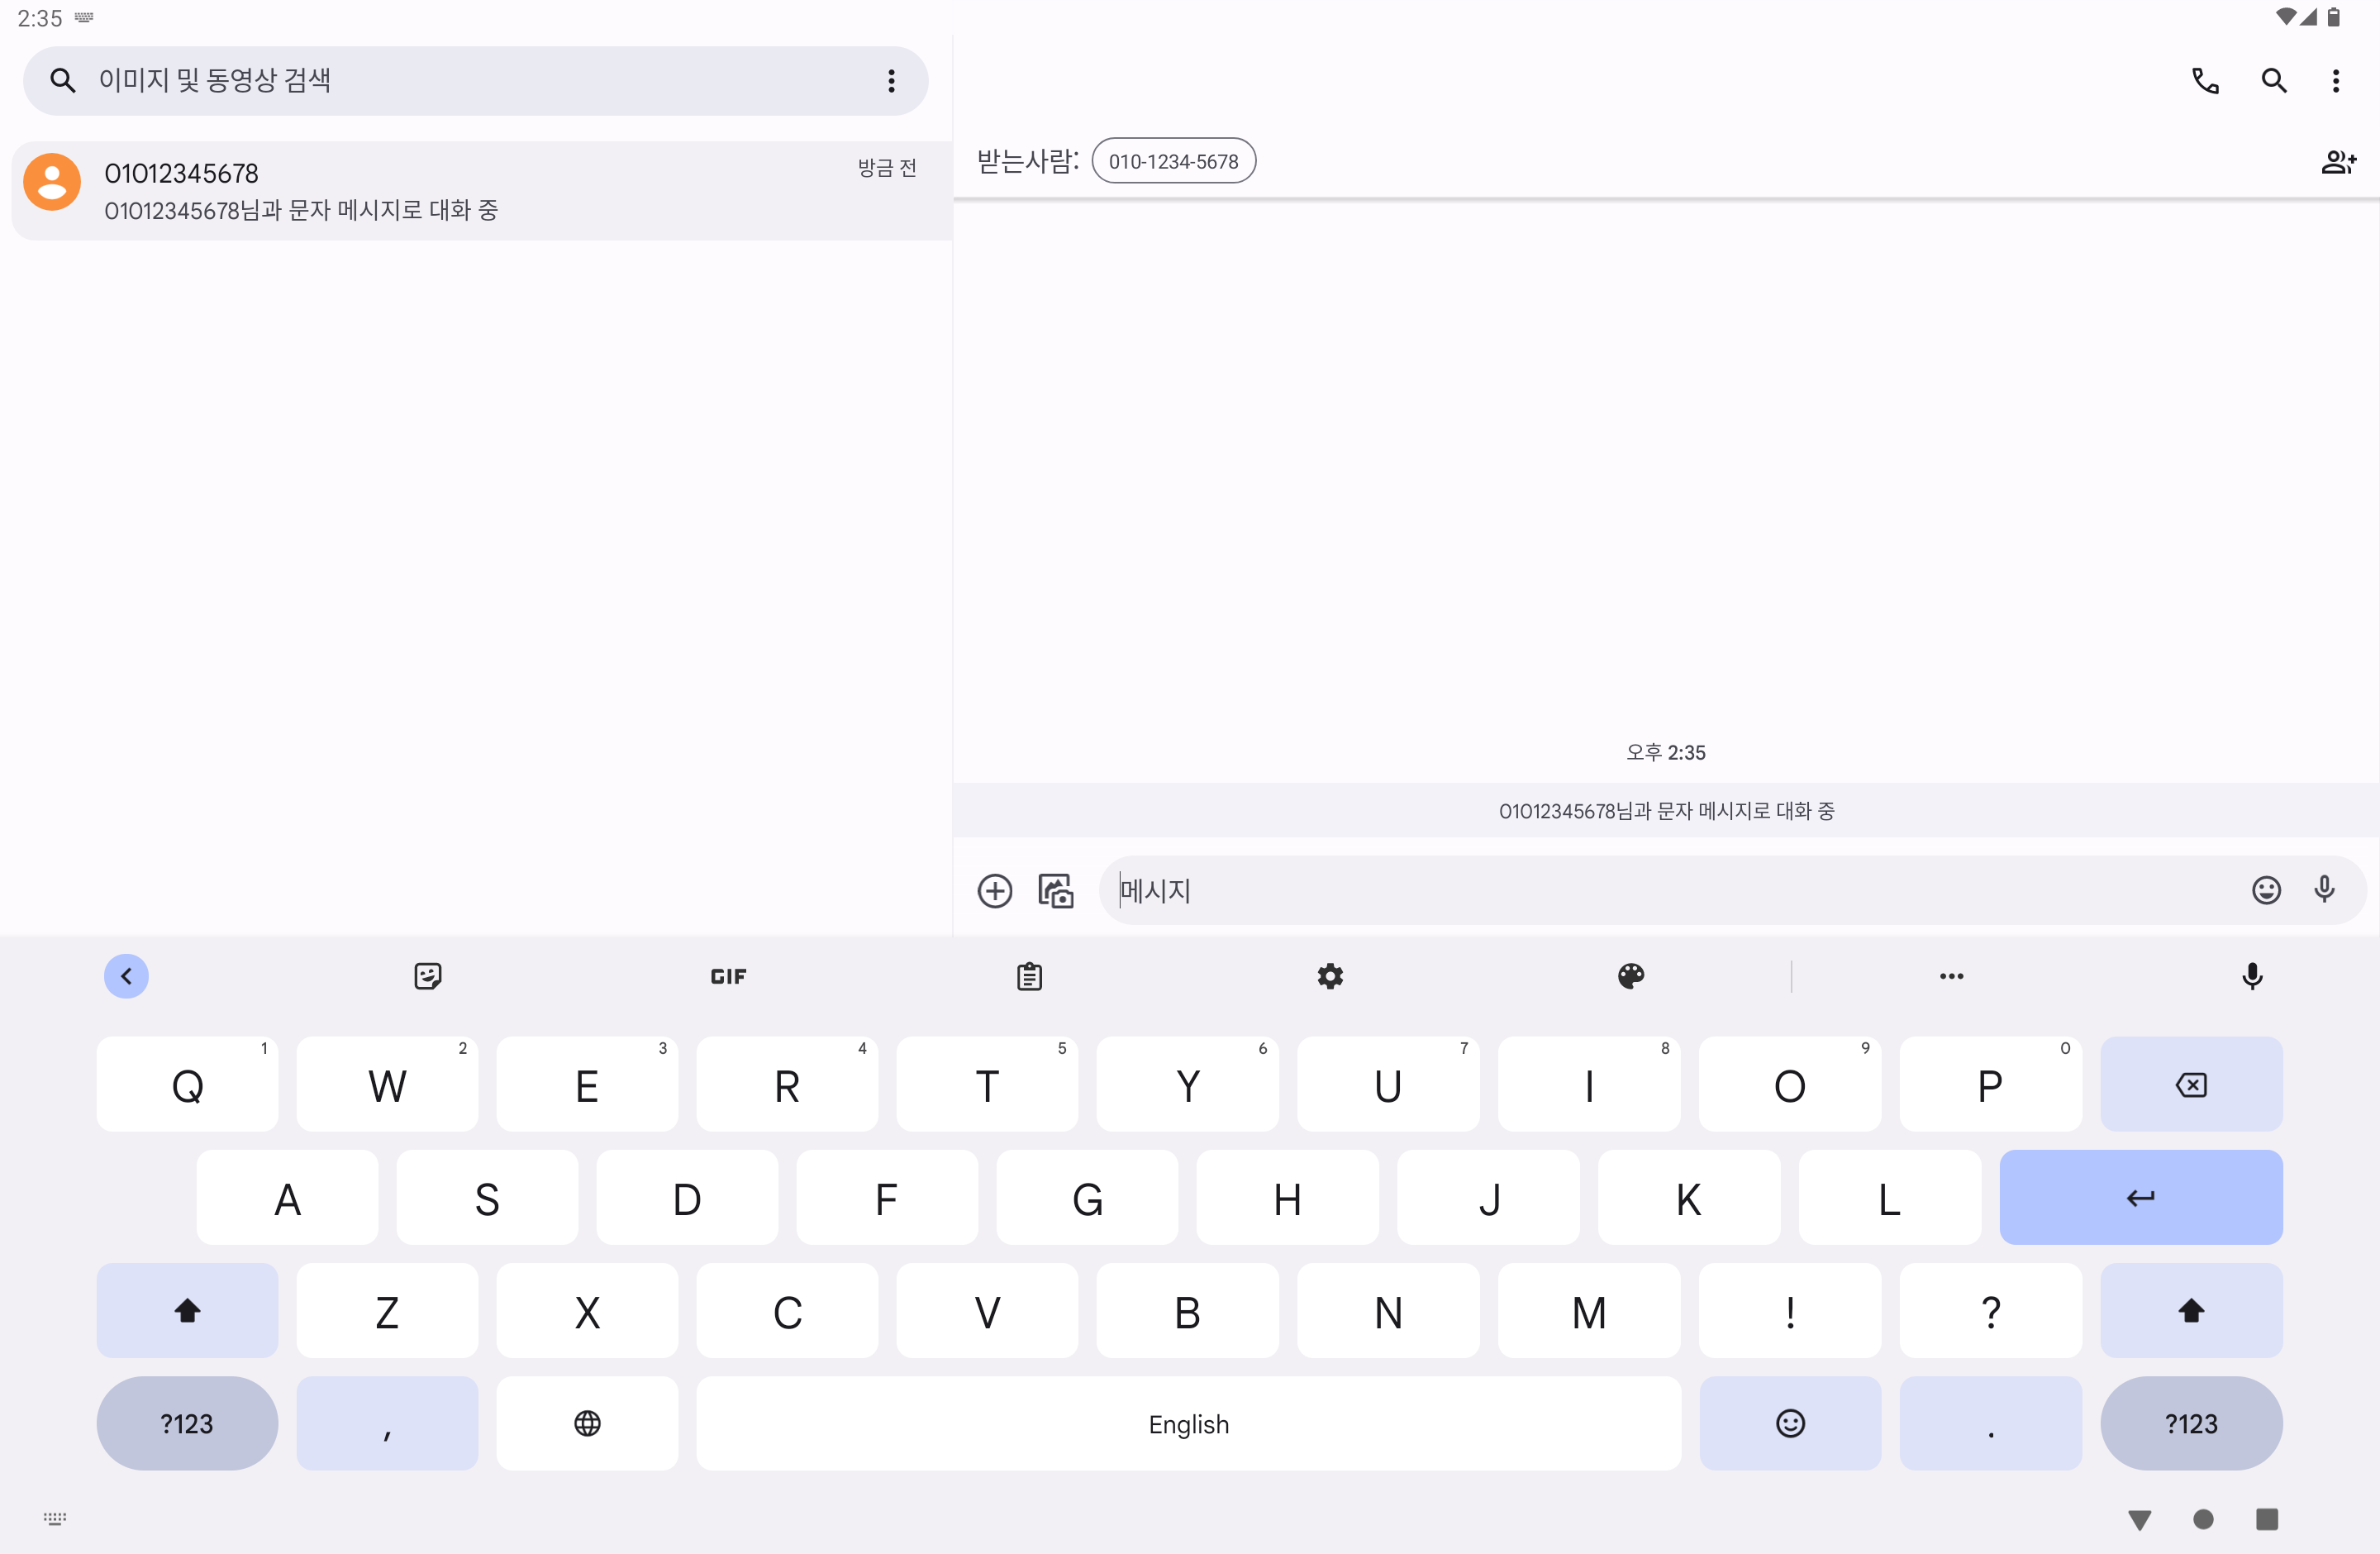Viewport: 2380px width, 1554px height.
Task: Open keyboard settings gear
Action: click(1329, 975)
